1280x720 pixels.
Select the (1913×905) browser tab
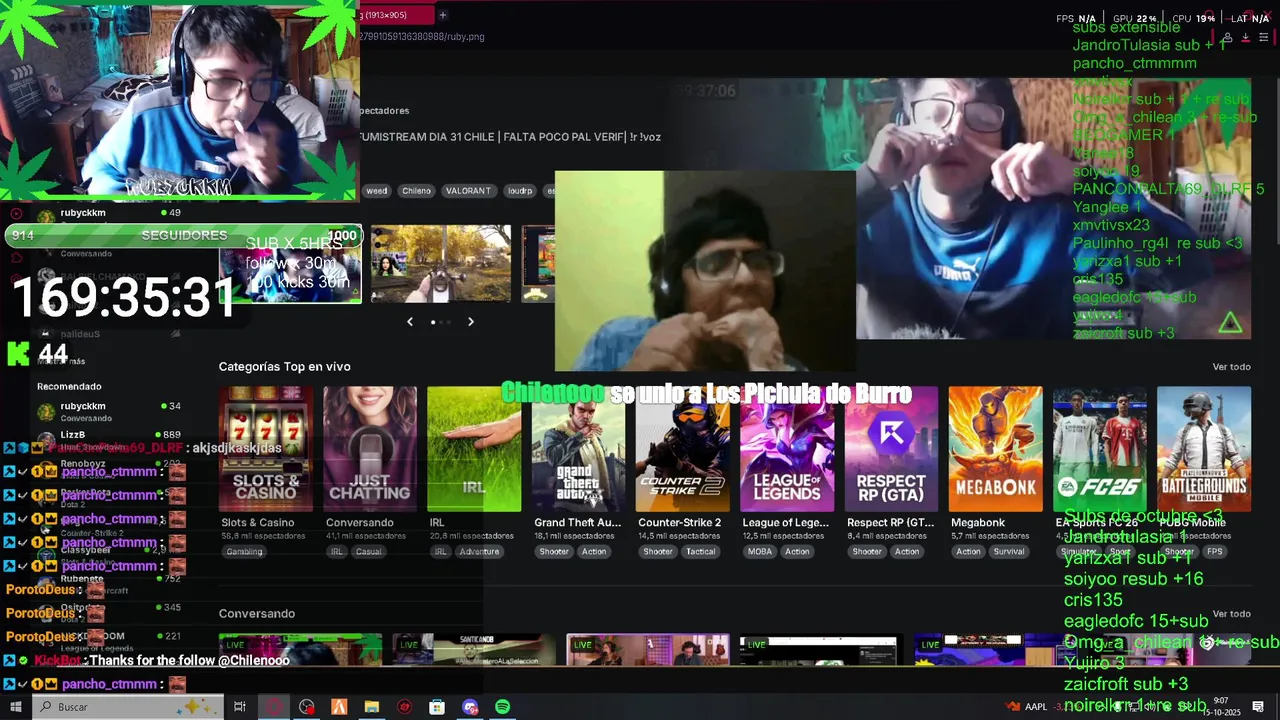tap(397, 15)
